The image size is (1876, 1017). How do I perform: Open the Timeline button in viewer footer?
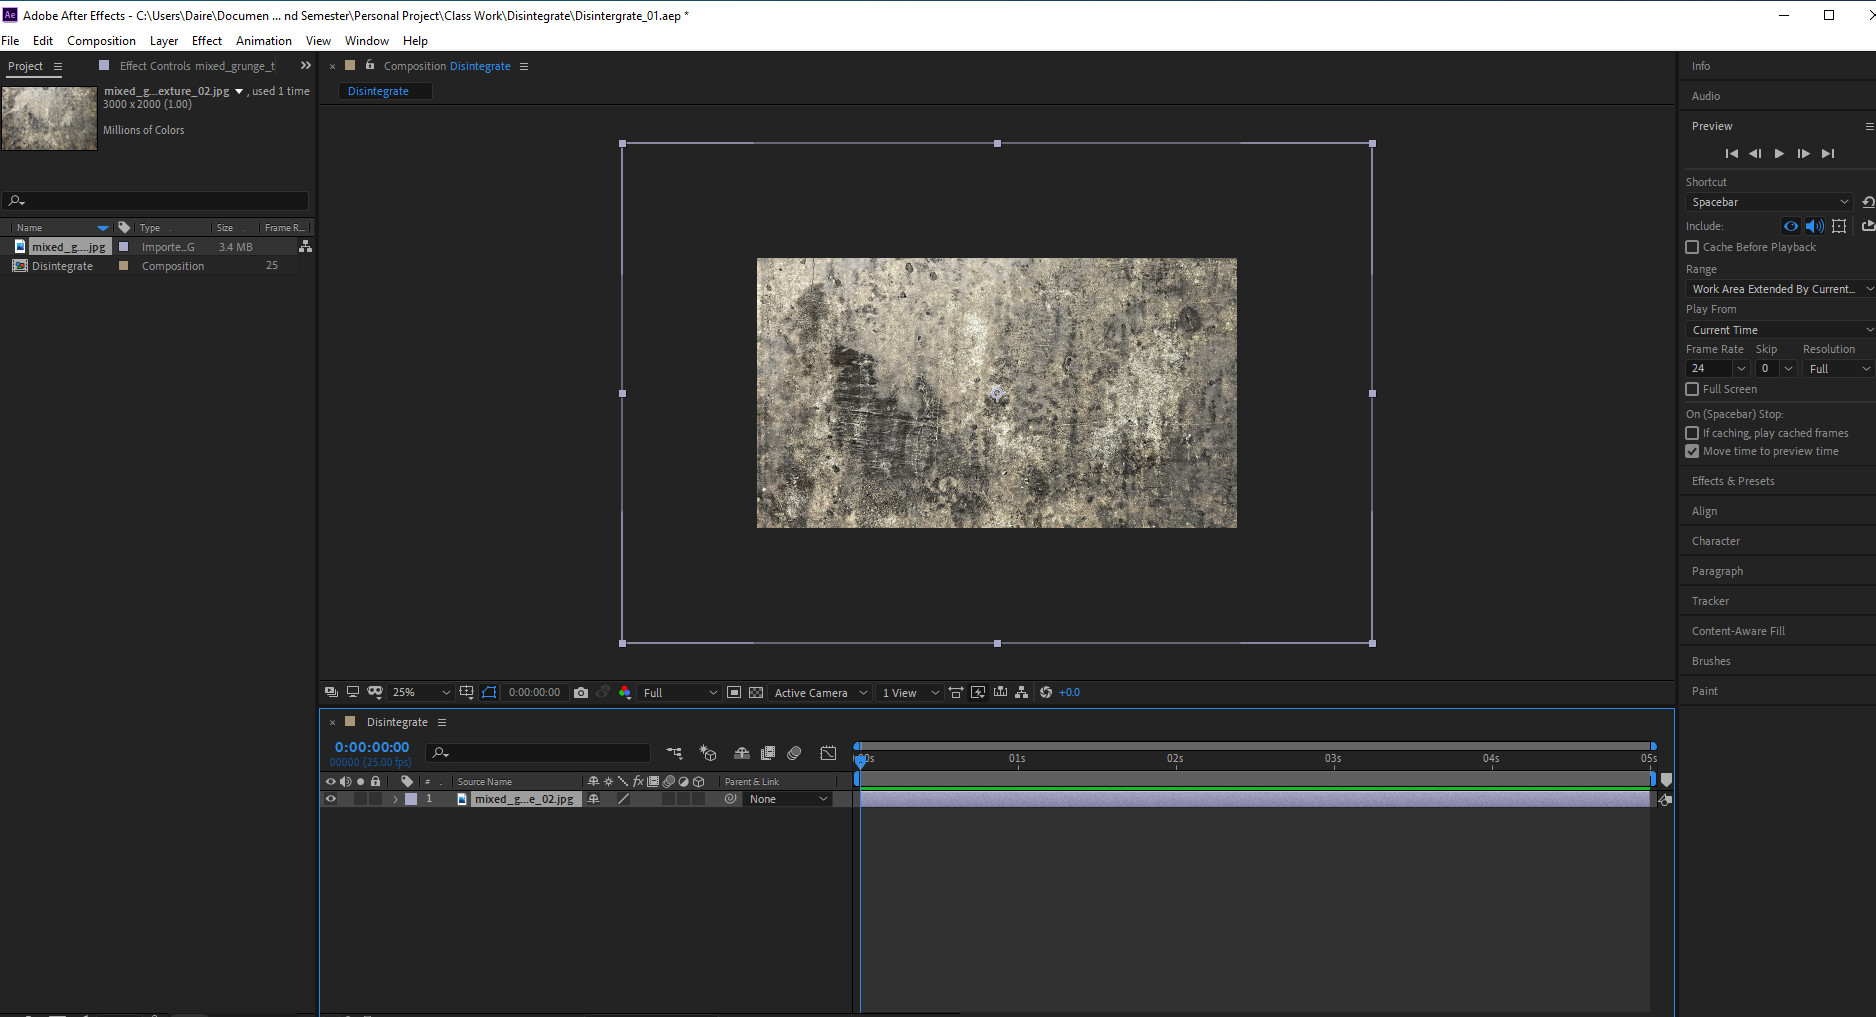coord(1000,692)
